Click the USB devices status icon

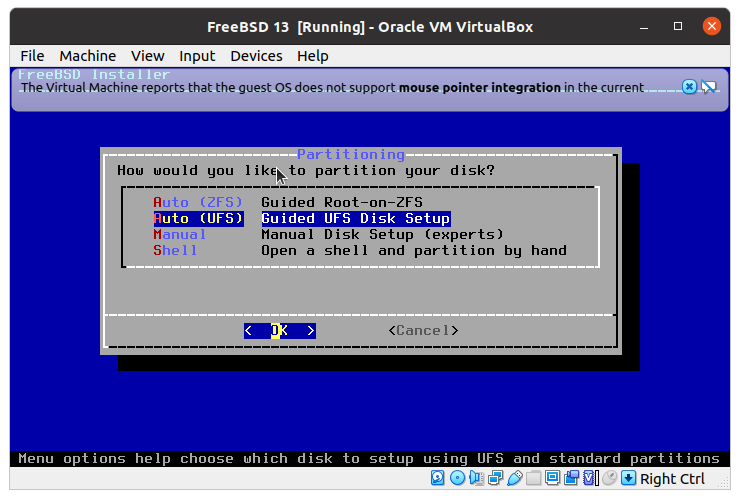514,478
